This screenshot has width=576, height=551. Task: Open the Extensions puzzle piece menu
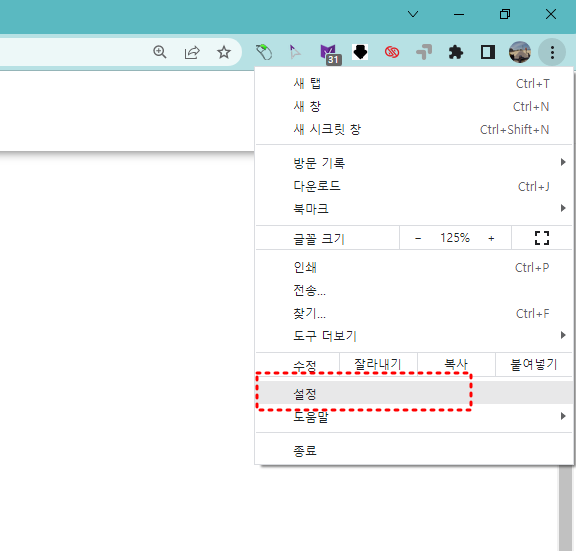pyautogui.click(x=456, y=52)
